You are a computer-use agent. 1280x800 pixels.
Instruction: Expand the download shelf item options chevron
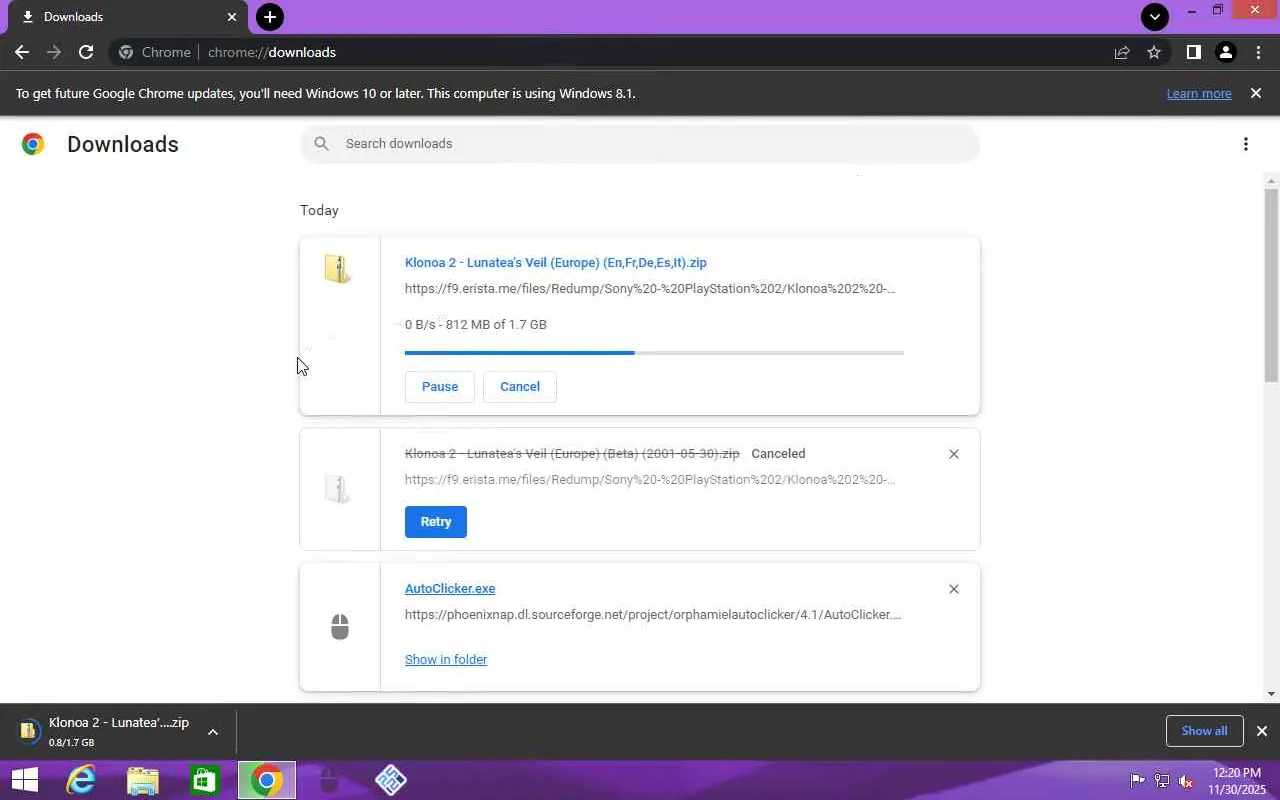point(213,732)
